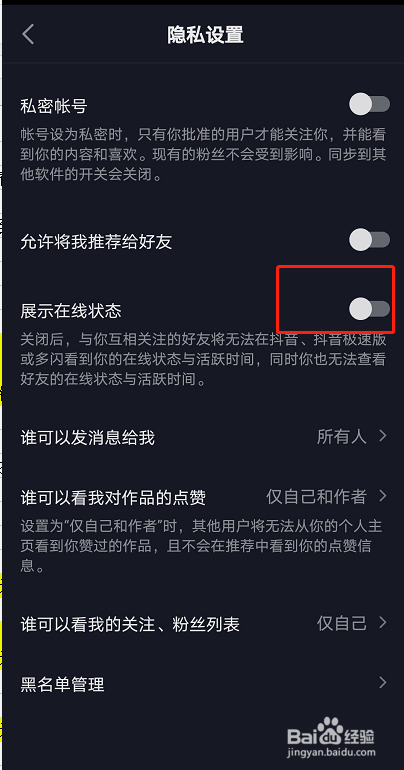Select 谁可以看我对作品的点赞 row
The image size is (404, 770).
point(204,497)
